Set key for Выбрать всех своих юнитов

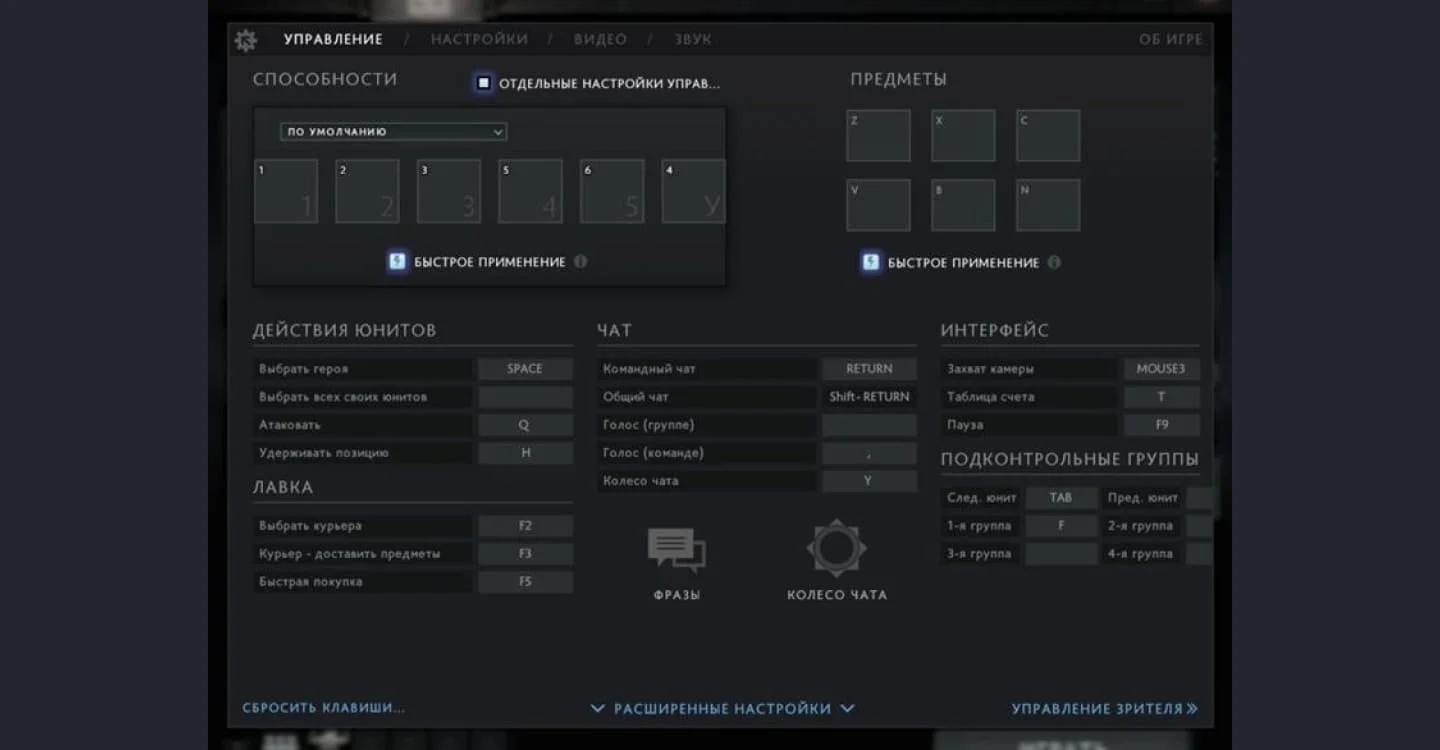tap(525, 397)
